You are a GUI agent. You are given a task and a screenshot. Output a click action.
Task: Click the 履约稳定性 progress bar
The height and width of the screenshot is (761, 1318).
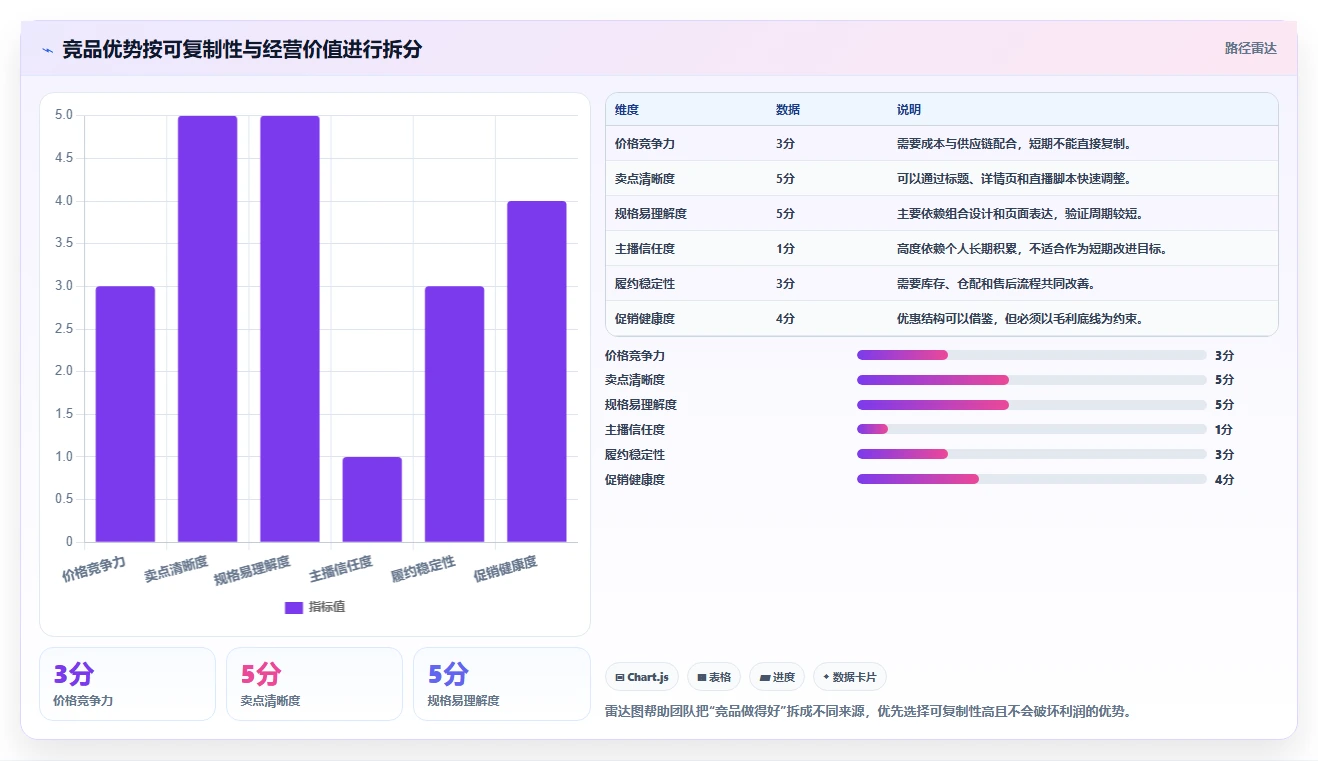[x=1032, y=455]
